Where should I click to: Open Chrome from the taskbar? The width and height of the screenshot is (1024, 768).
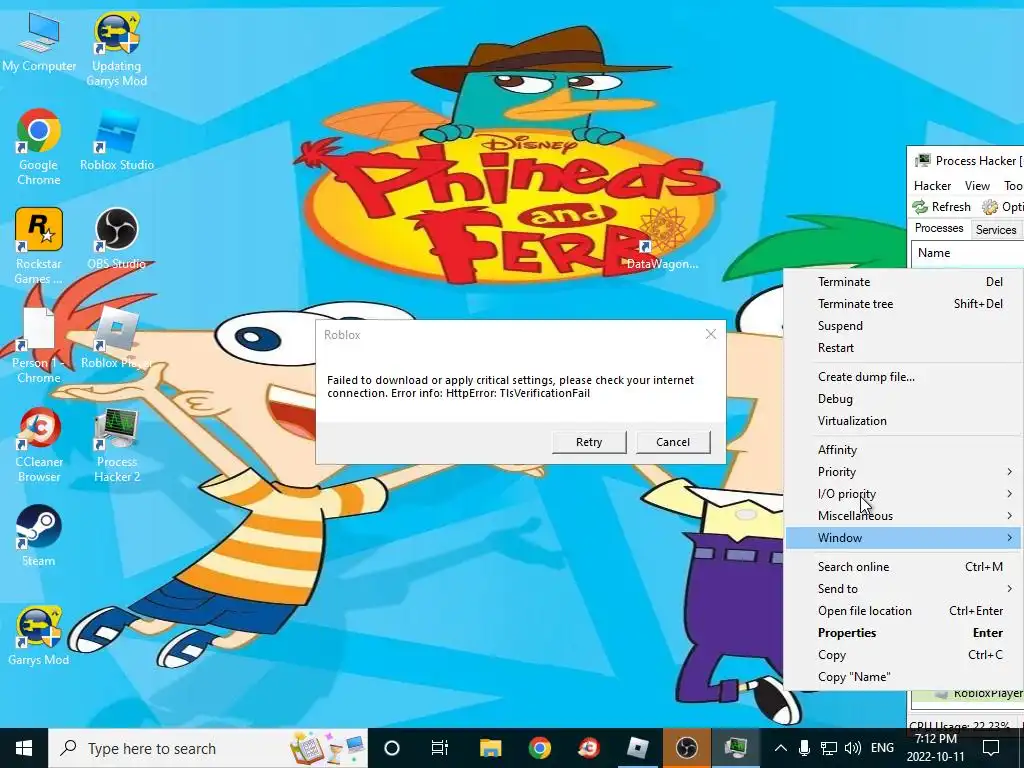pyautogui.click(x=539, y=748)
